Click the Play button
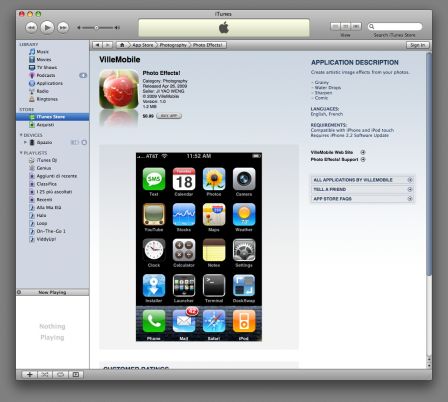Viewport: 448px width, 402px height. tap(47, 27)
